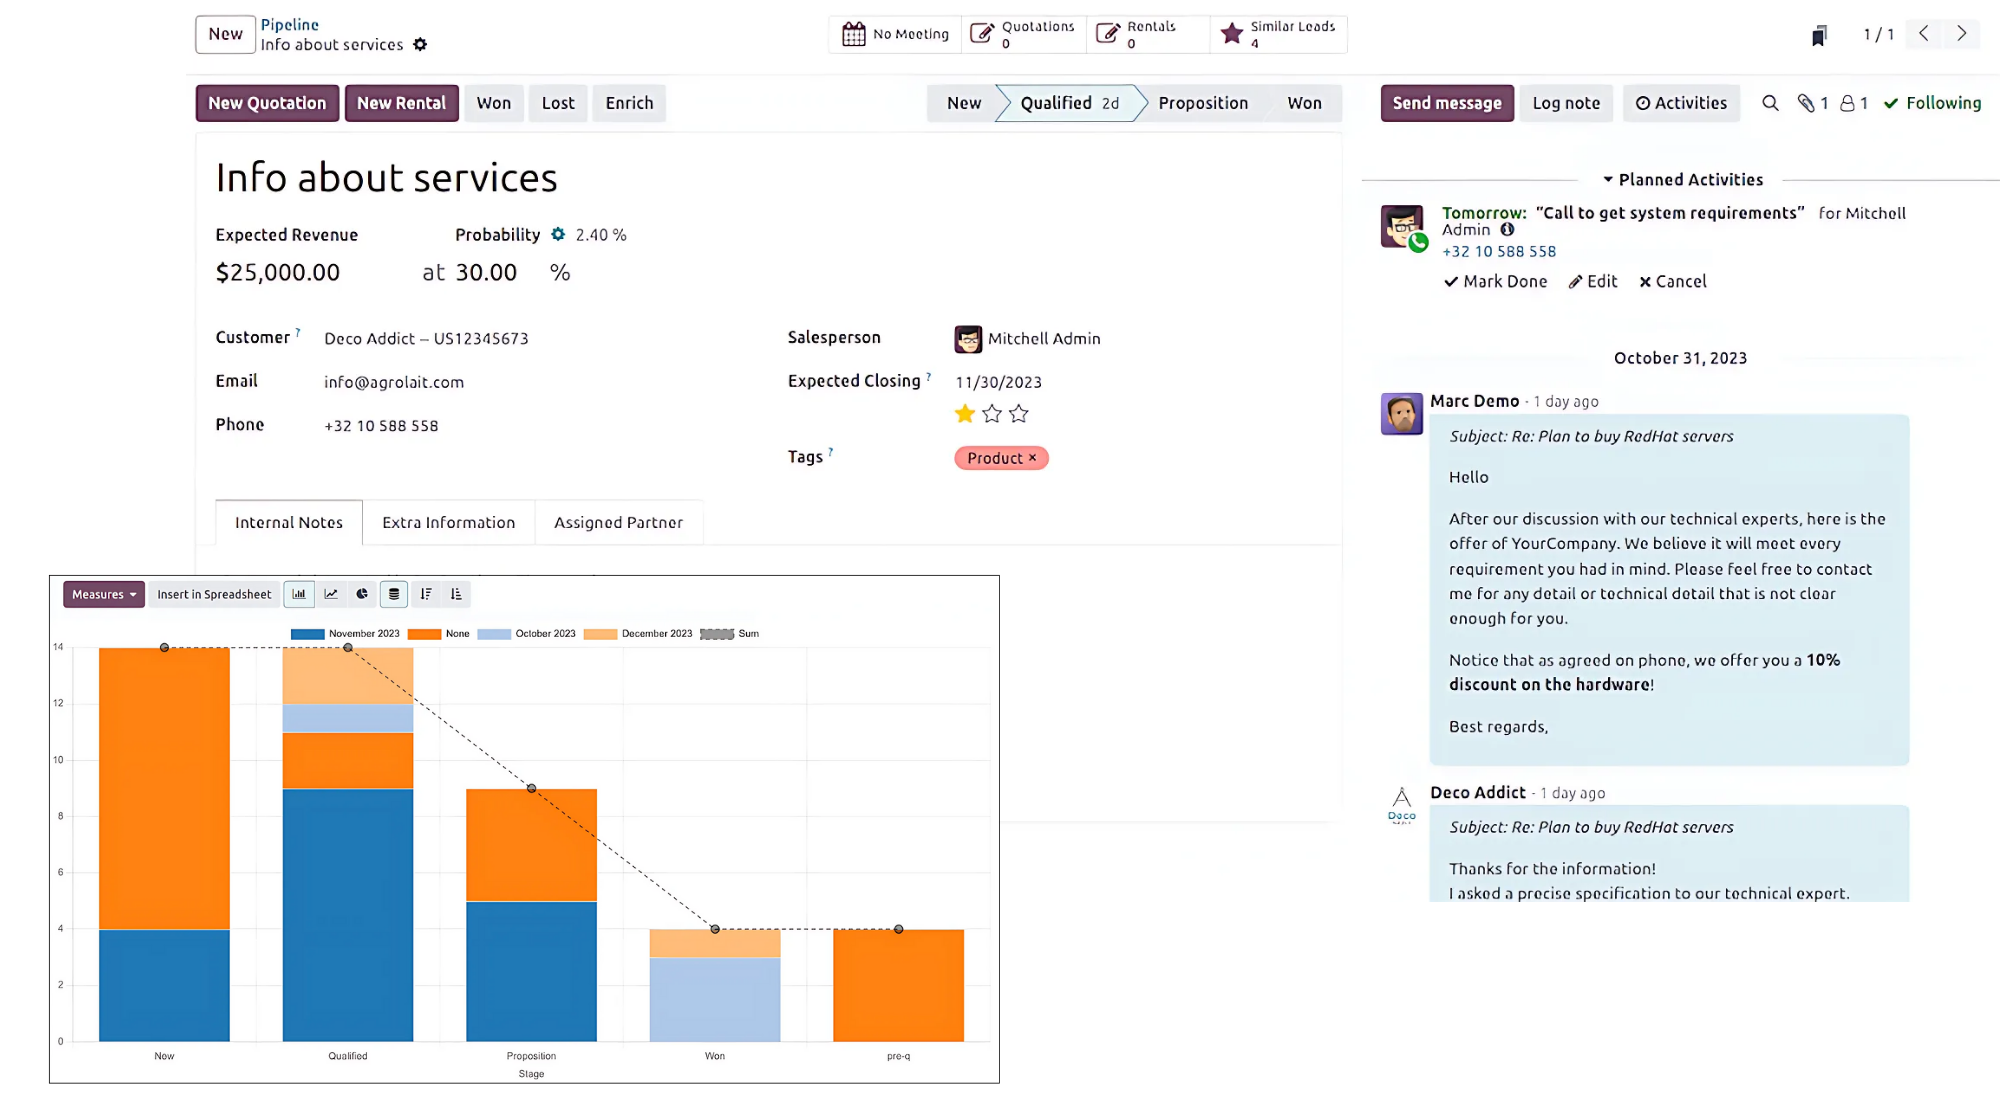Image resolution: width=2000 pixels, height=1100 pixels.
Task: Open the gear menu next to record title
Action: tap(420, 45)
